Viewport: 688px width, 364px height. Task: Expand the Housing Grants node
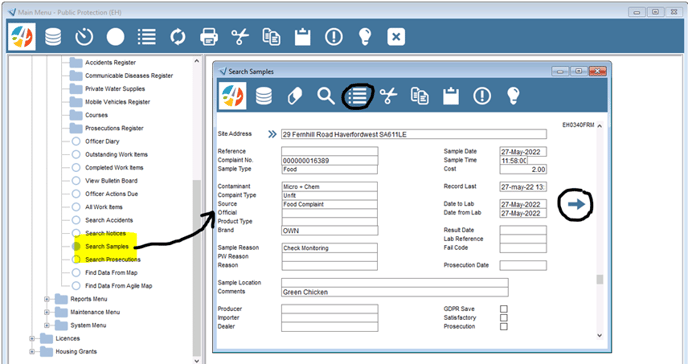pos(32,352)
